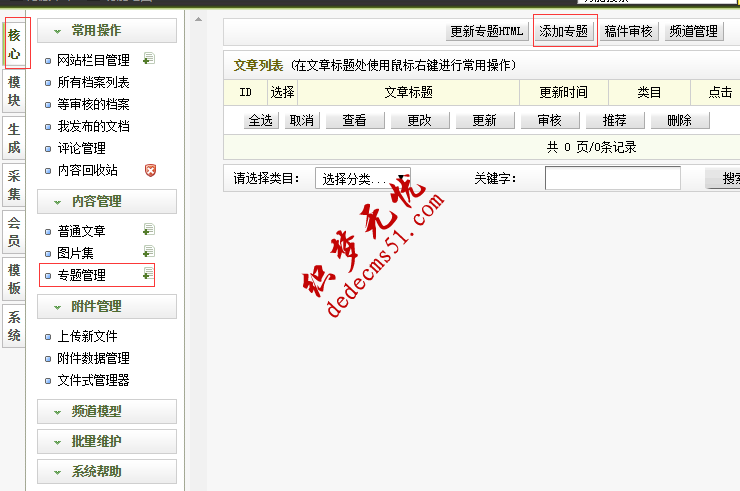
Task: Click the 全选 button
Action: [x=261, y=120]
